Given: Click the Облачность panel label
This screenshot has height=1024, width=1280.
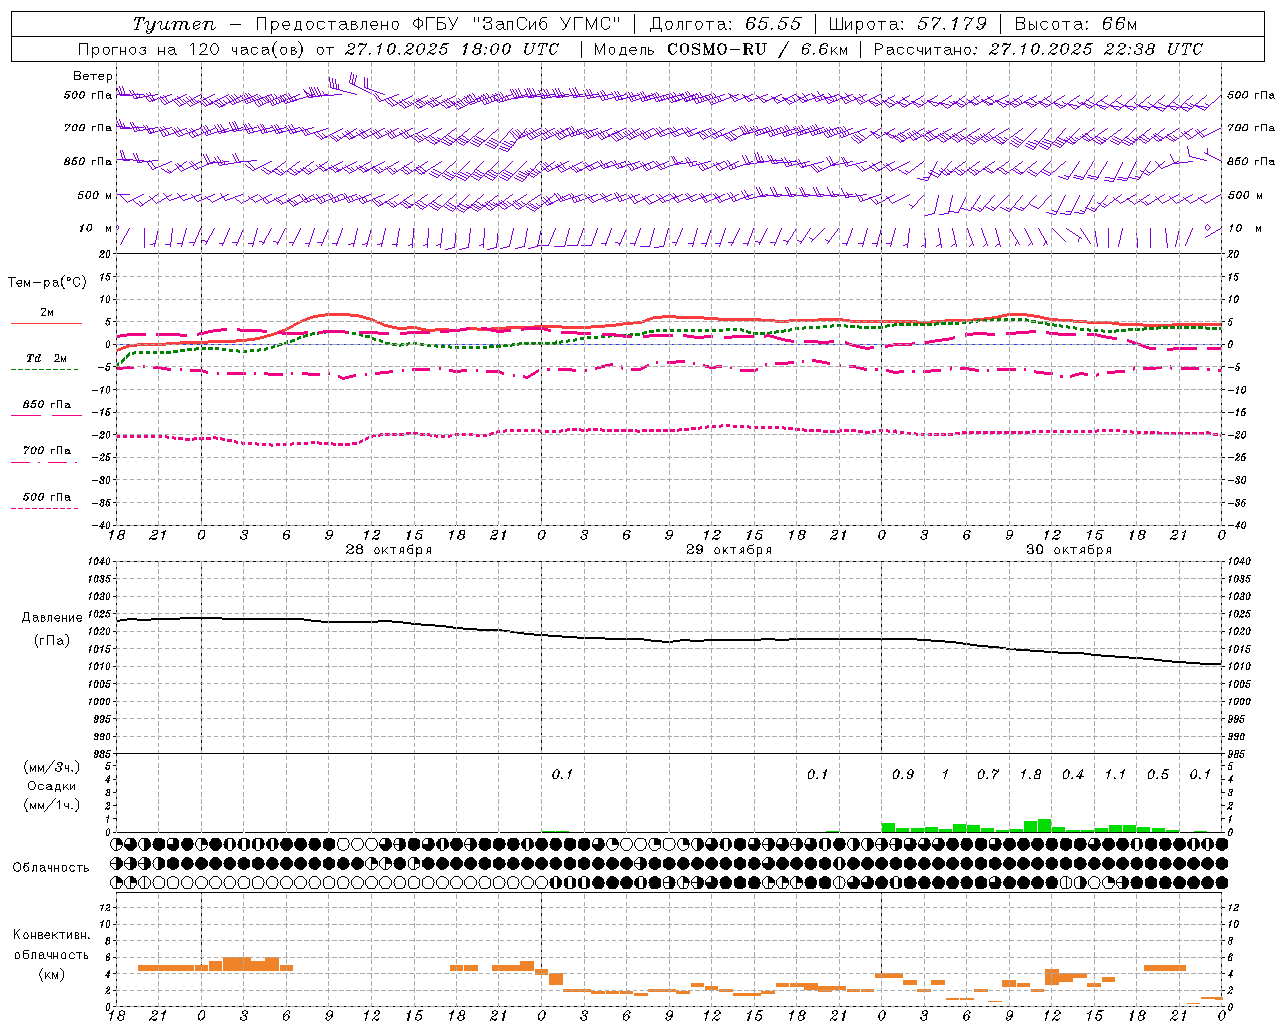Looking at the screenshot, I should click(51, 867).
